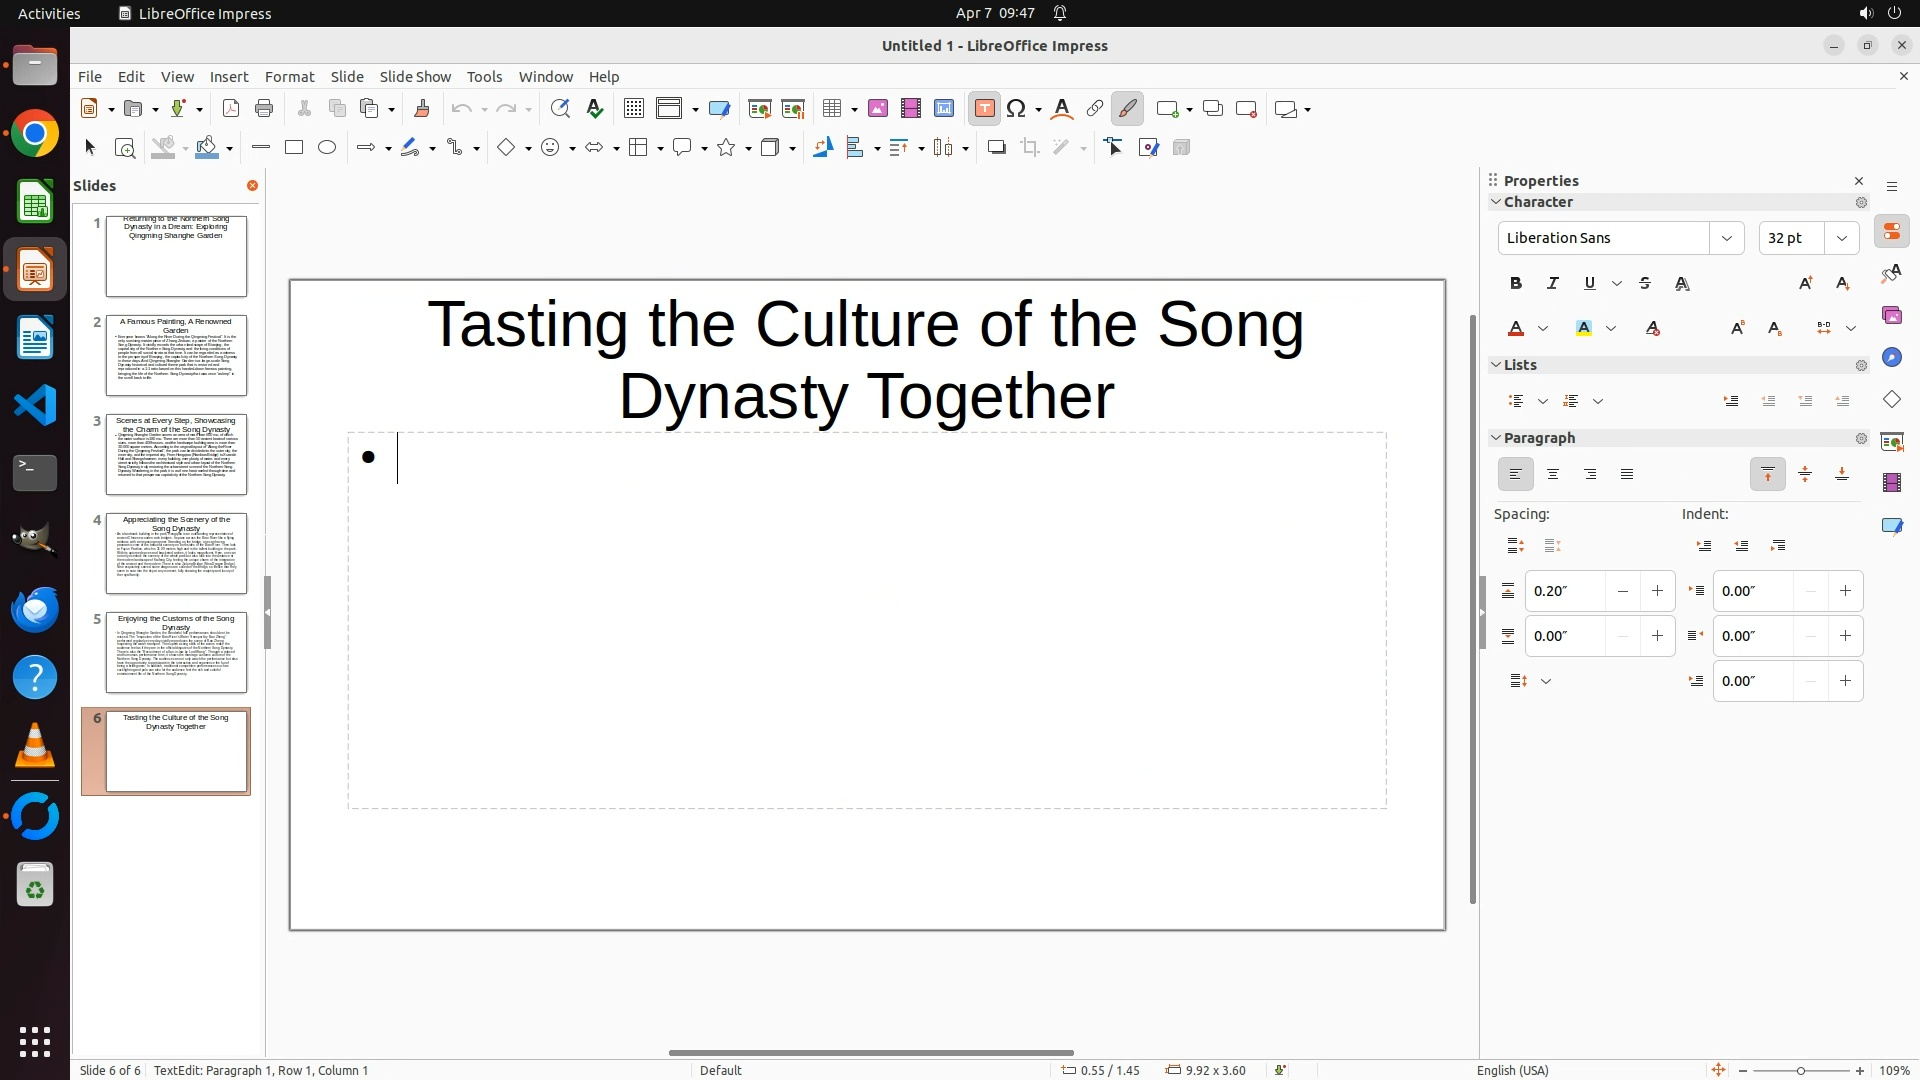Screen dimensions: 1920x1080
Task: Open the Insert Hyperlink tool
Action: (x=1095, y=109)
